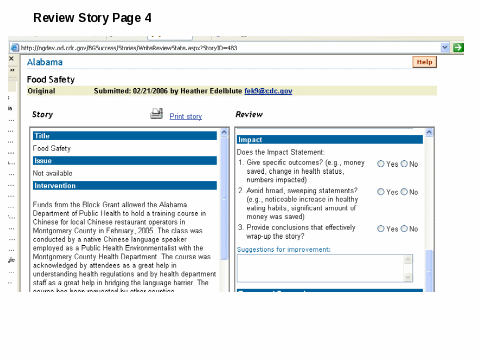Click the Review panel scroll up arrow
The width and height of the screenshot is (480, 360).
[x=429, y=132]
